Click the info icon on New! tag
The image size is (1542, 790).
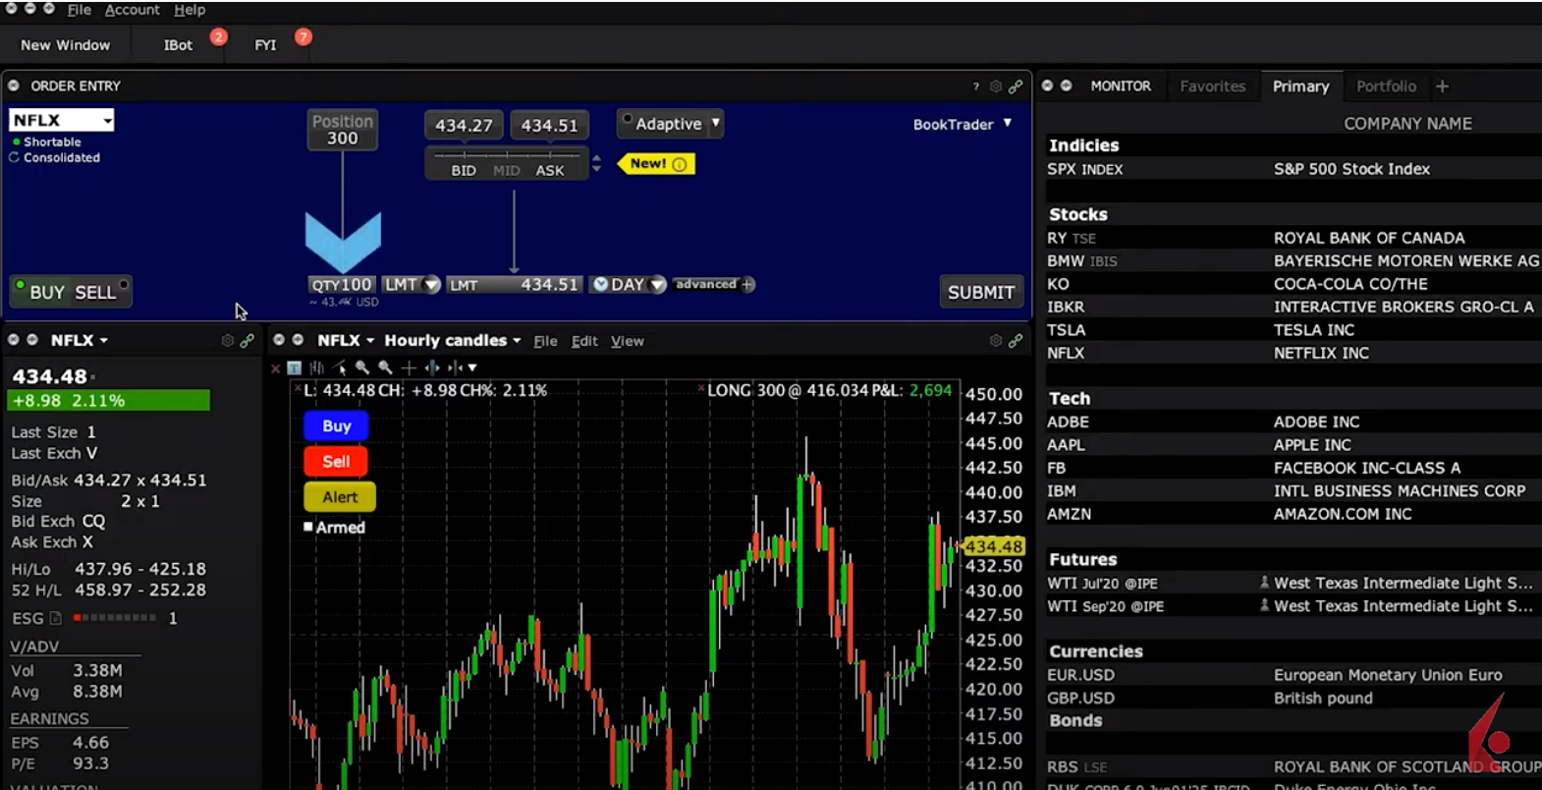click(x=679, y=164)
